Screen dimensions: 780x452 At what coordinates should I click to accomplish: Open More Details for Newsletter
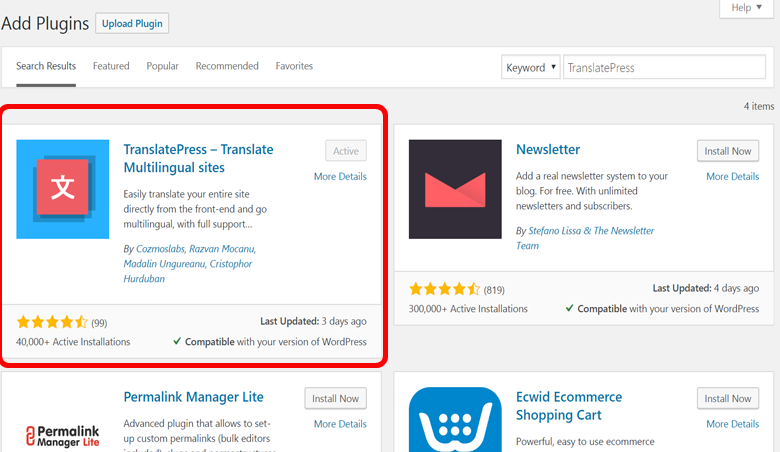(733, 177)
